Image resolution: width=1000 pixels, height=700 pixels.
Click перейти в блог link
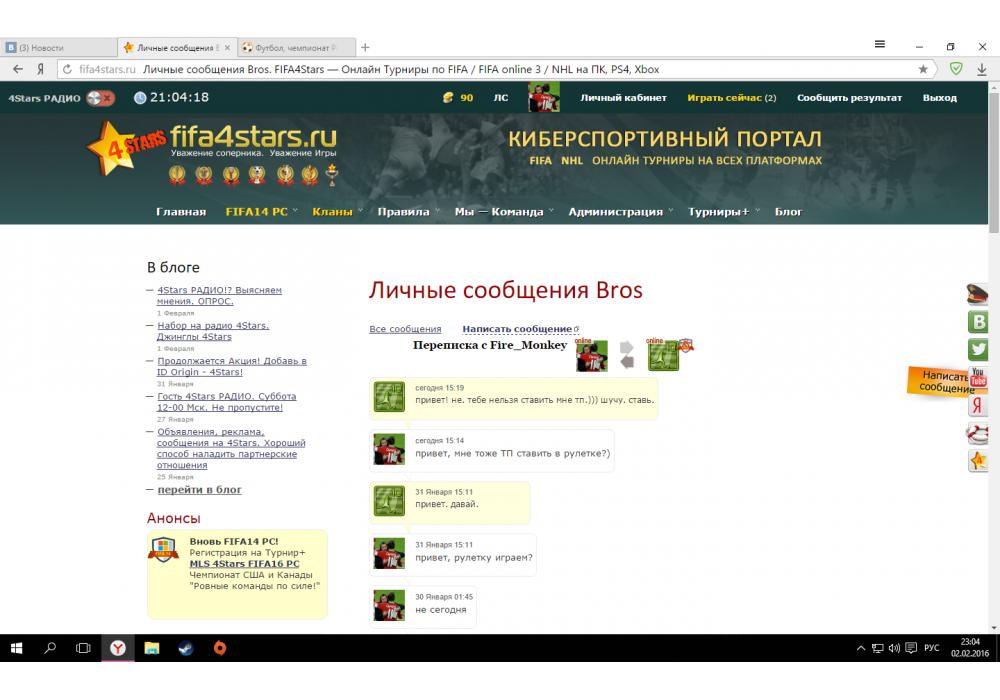[x=200, y=490]
